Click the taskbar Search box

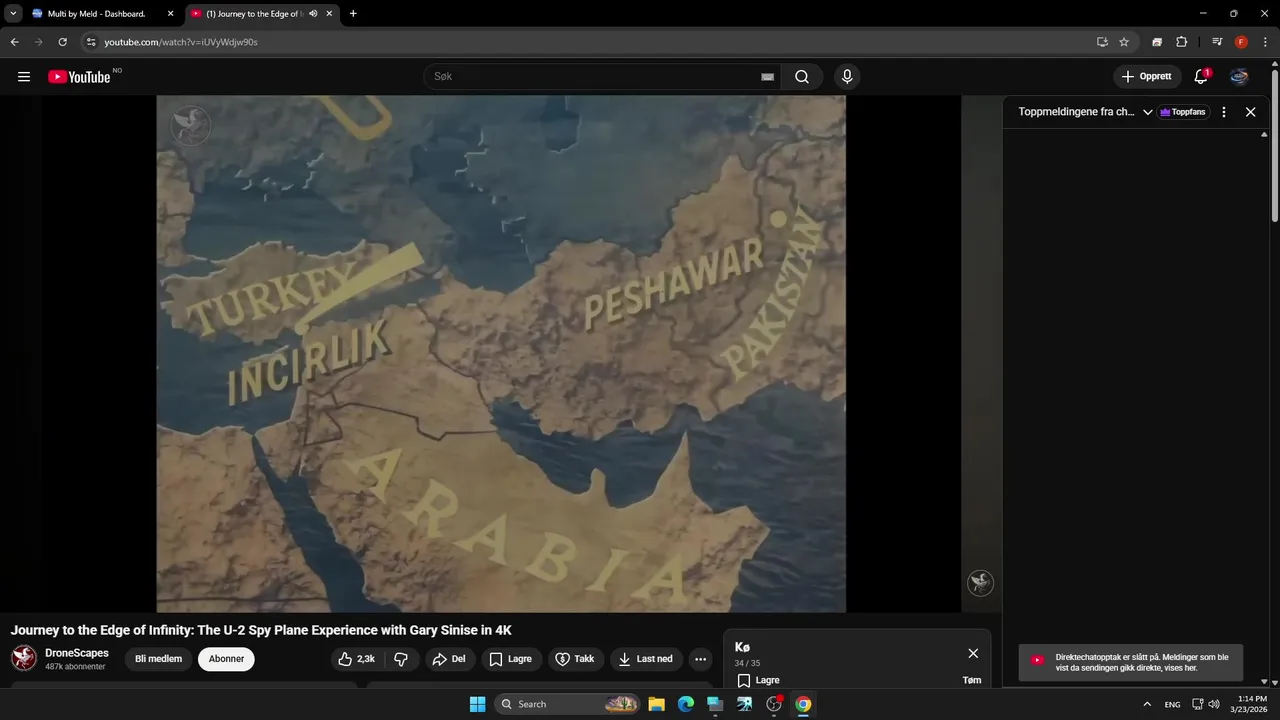point(567,704)
